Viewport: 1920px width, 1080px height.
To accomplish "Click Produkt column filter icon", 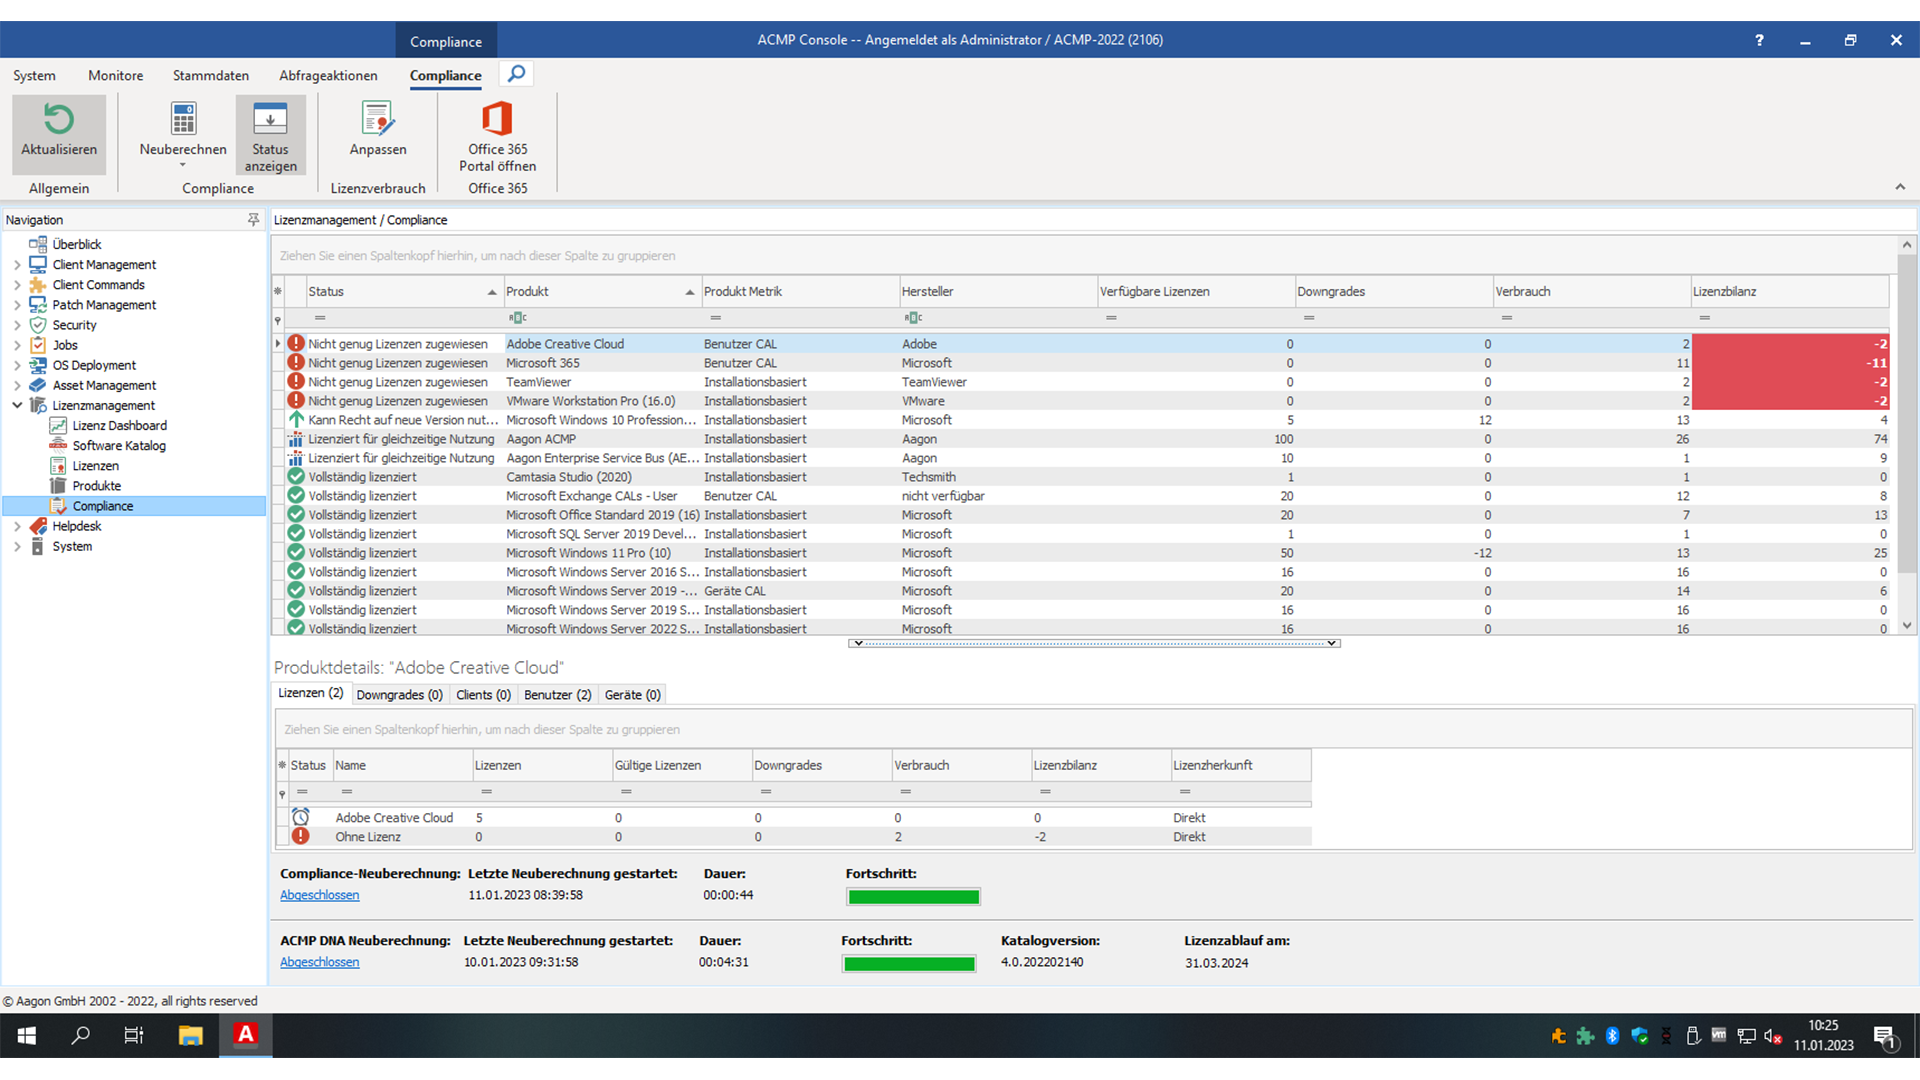I will 517,318.
